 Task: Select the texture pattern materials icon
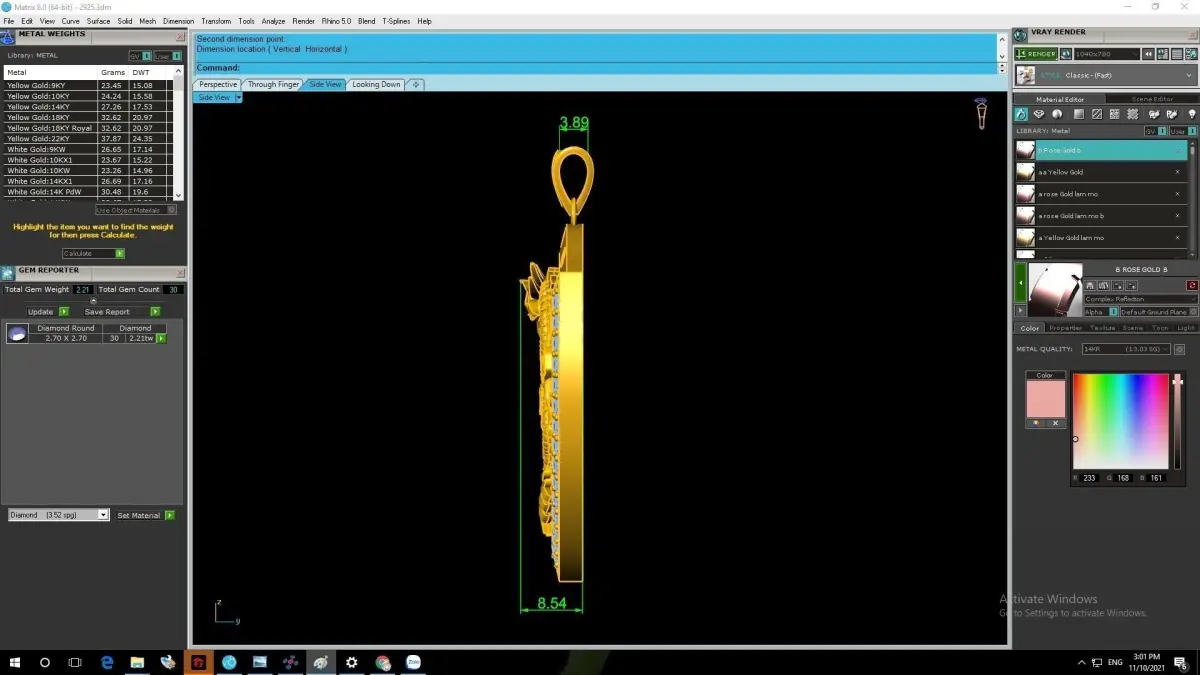click(x=1115, y=114)
